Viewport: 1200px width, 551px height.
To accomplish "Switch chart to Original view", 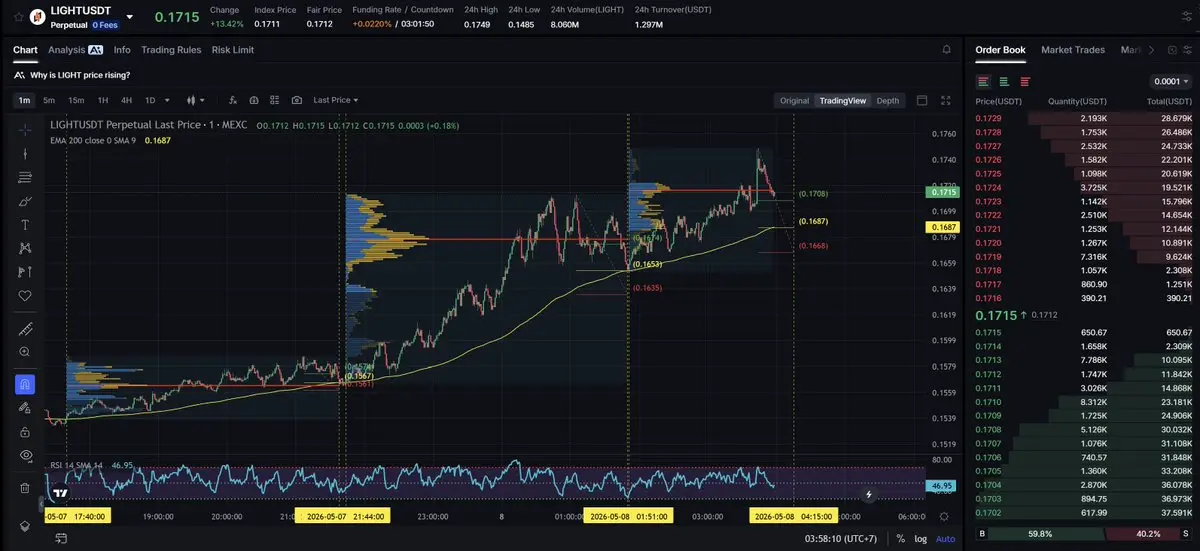I will pyautogui.click(x=794, y=100).
